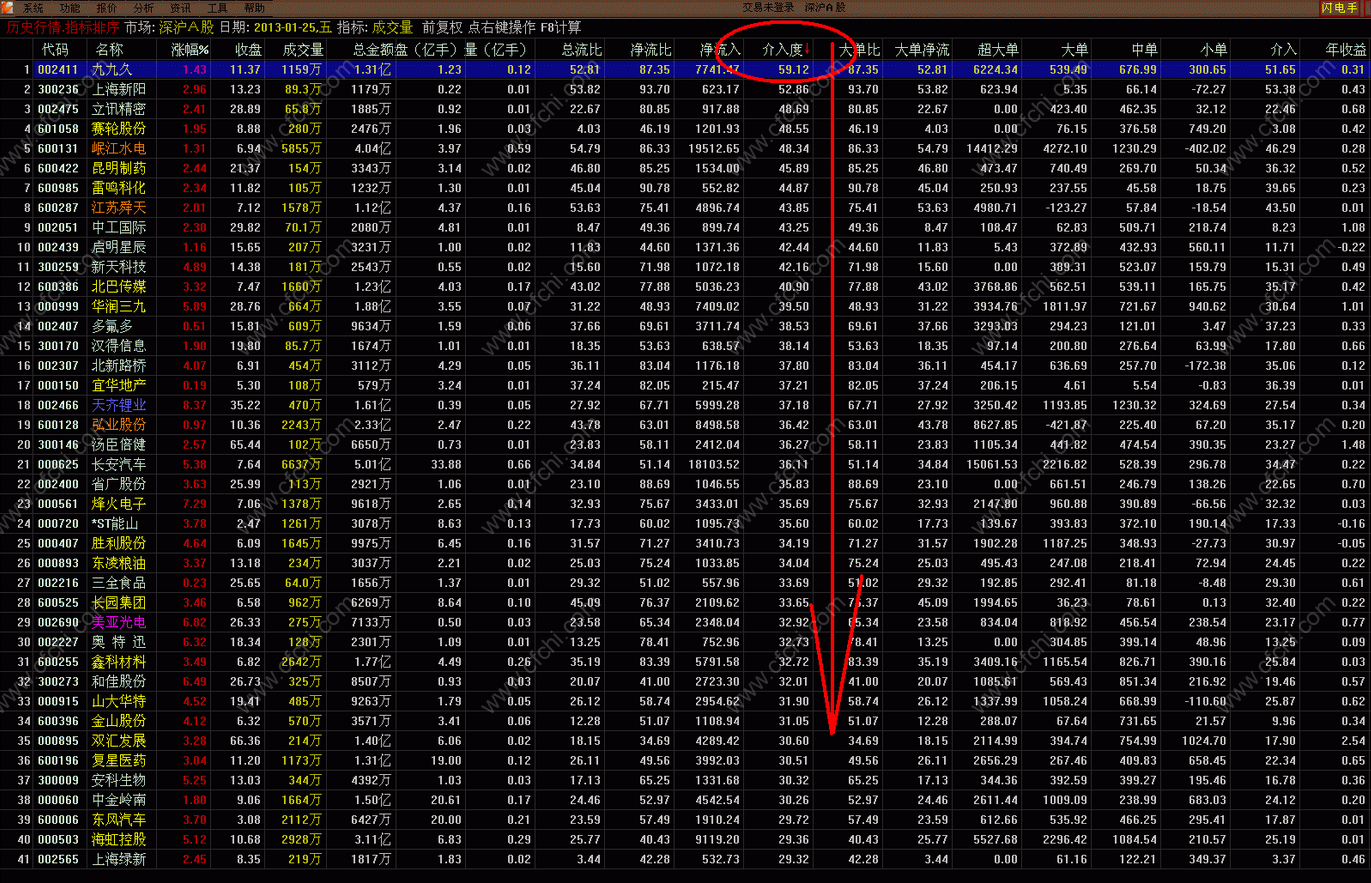This screenshot has width=1371, height=883.
Task: Sort by the 大单净流 column header
Action: pos(921,49)
